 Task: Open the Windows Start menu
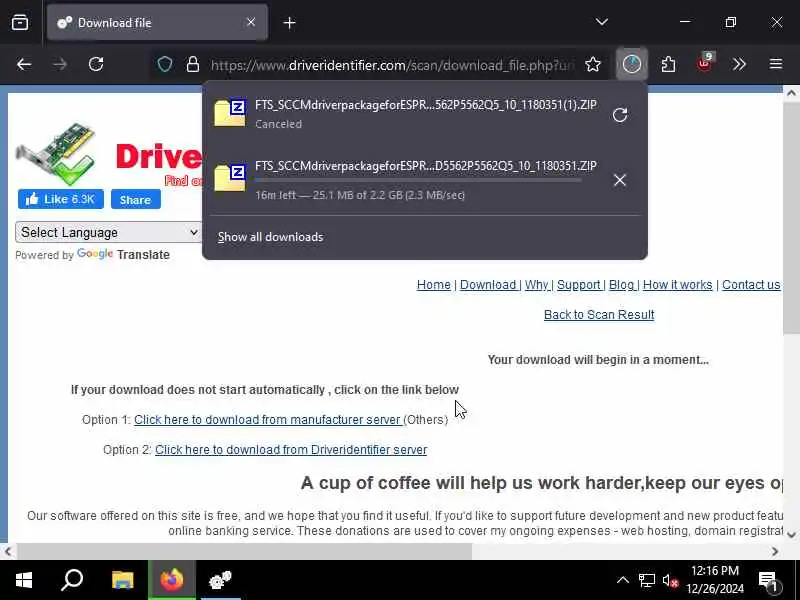click(24, 580)
